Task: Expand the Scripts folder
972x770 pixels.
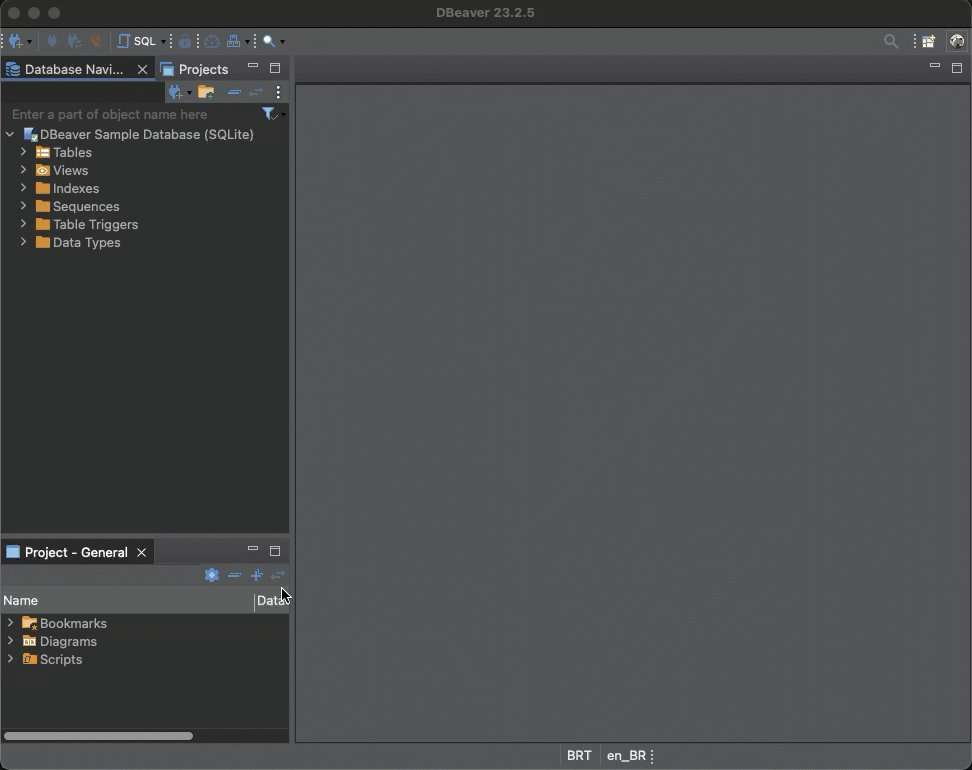Action: [x=11, y=658]
